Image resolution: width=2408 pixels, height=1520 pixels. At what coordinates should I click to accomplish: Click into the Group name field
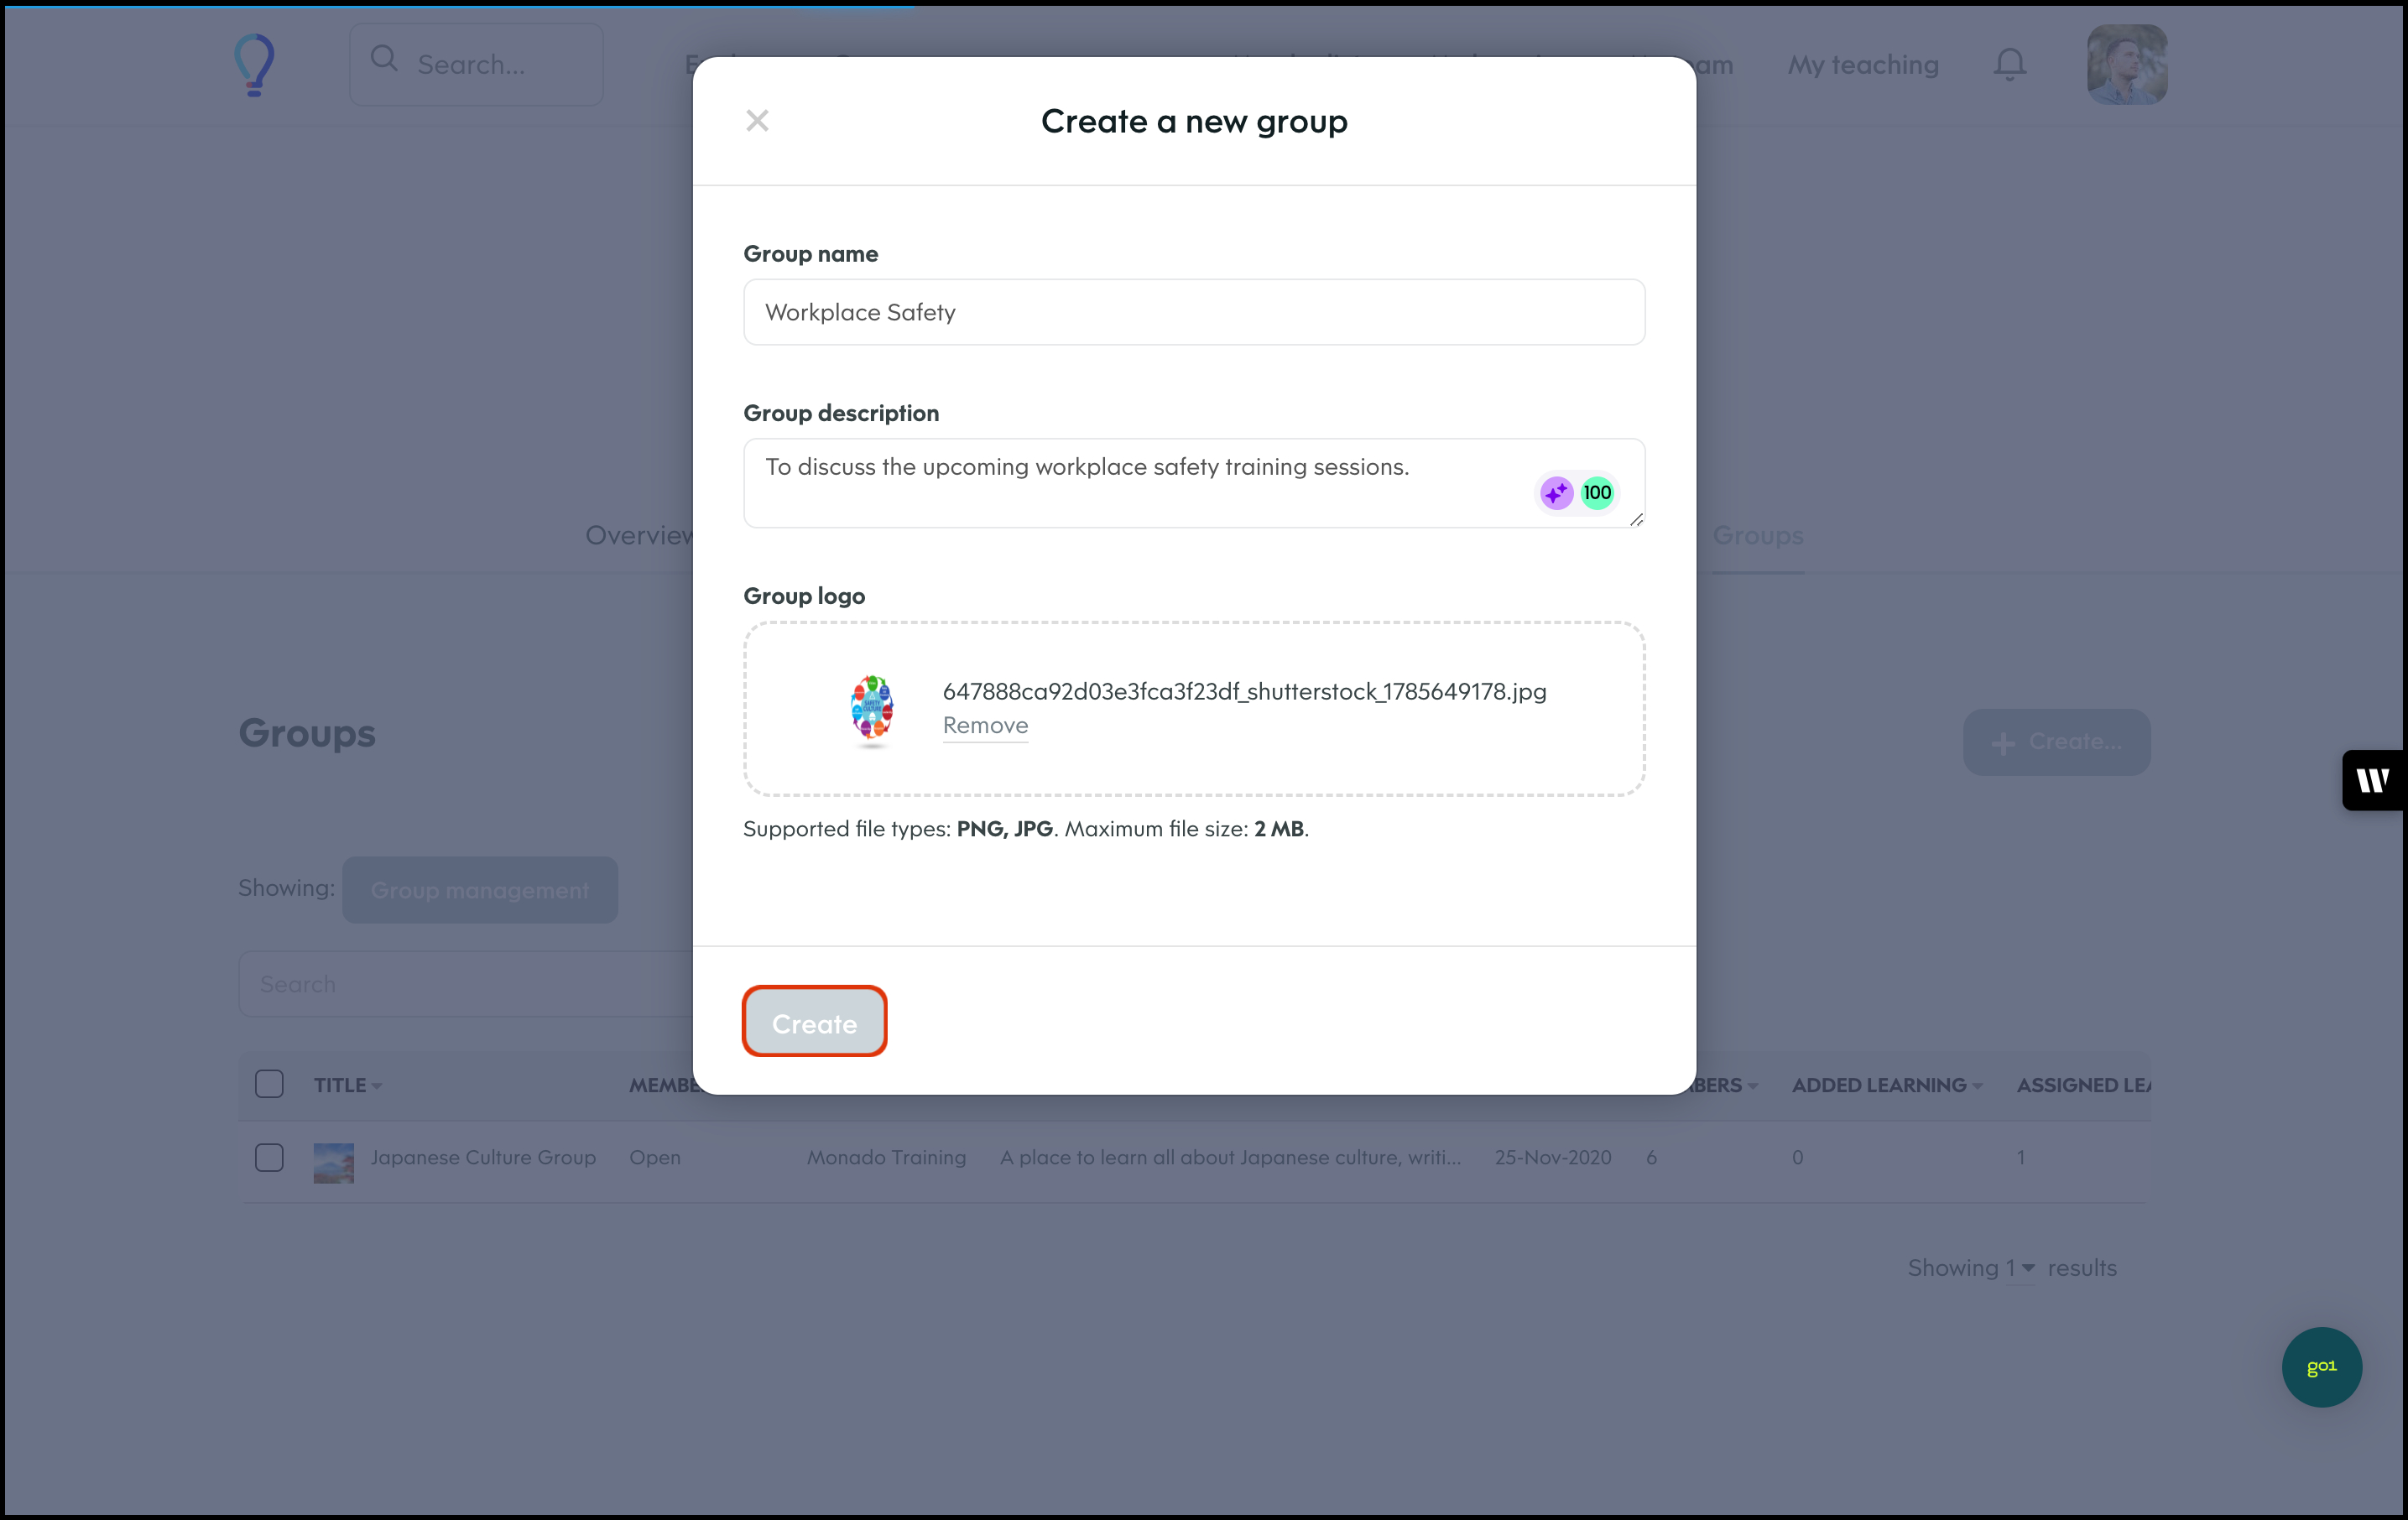coord(1193,312)
